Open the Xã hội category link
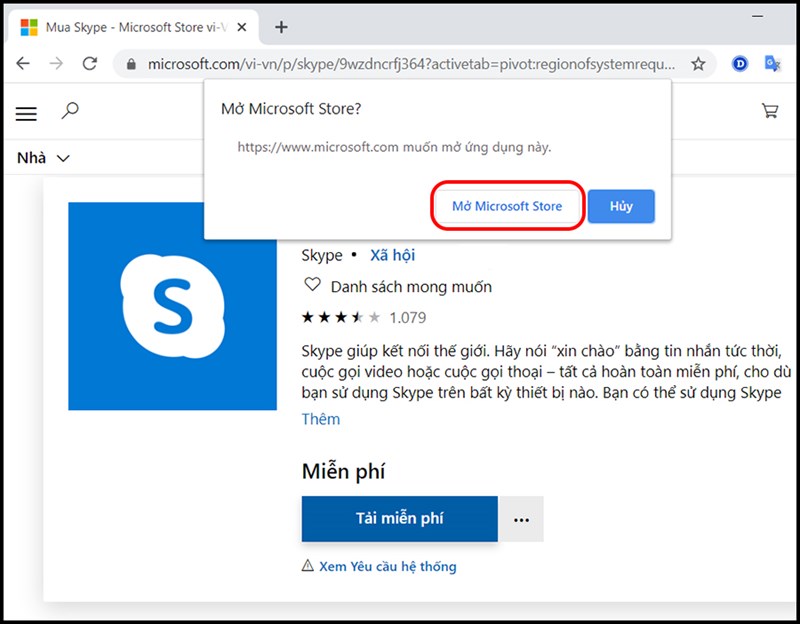 pyautogui.click(x=392, y=255)
